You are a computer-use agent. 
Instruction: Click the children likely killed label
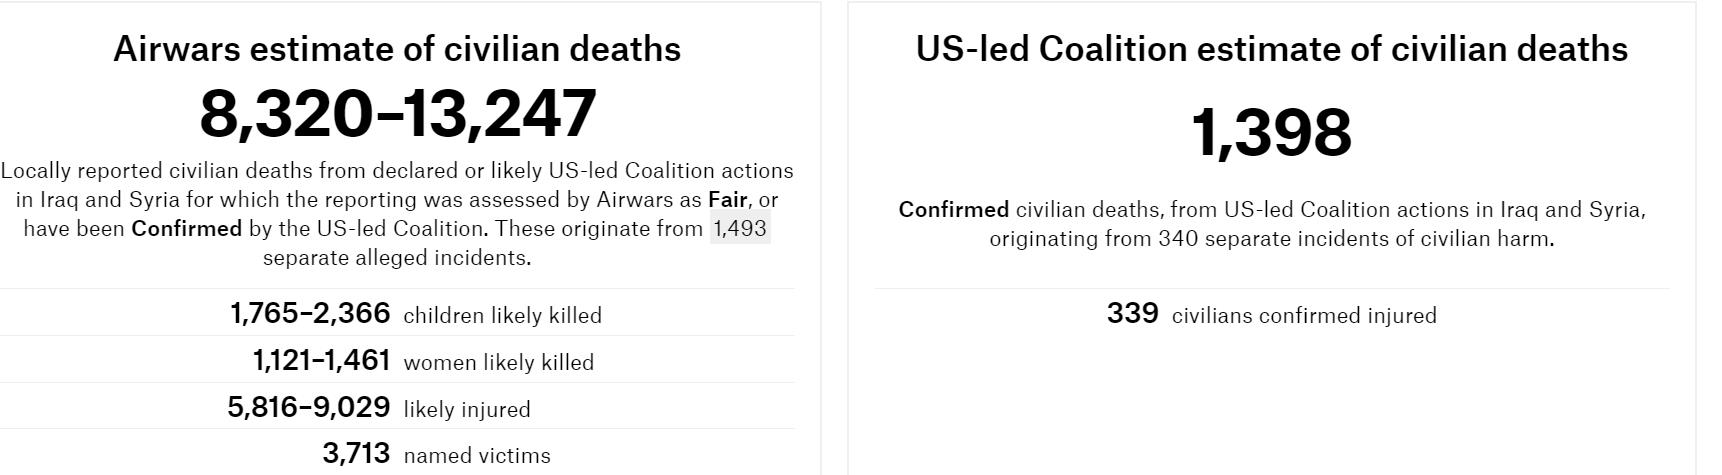coord(502,316)
